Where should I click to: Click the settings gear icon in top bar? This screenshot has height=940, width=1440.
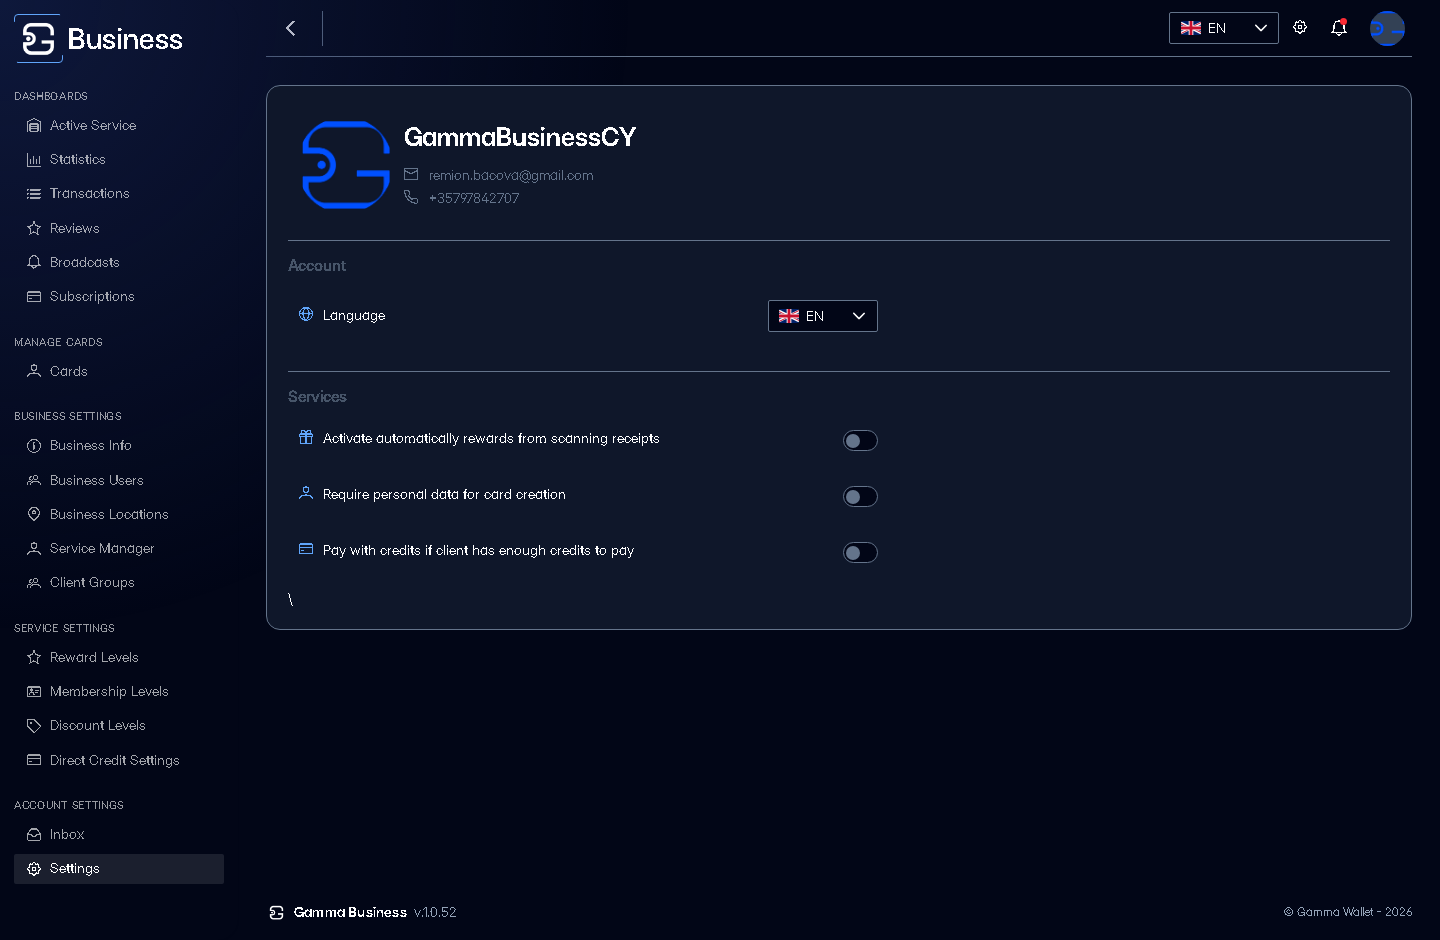(x=1300, y=27)
